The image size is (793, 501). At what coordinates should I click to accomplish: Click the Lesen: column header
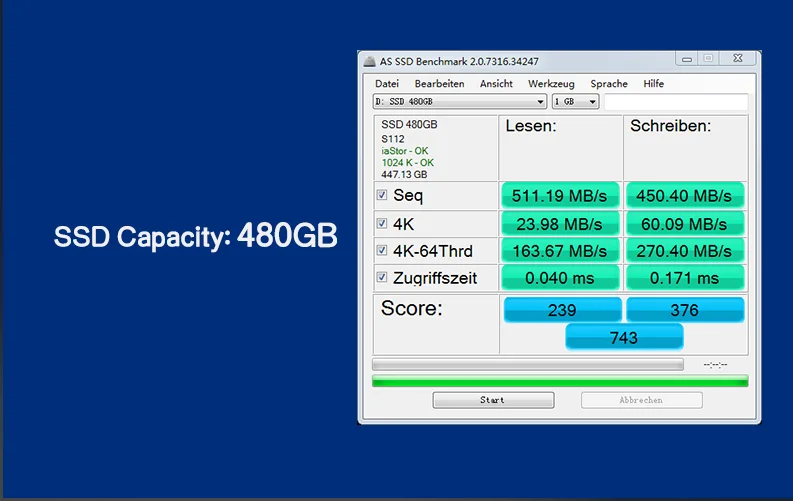pyautogui.click(x=531, y=126)
